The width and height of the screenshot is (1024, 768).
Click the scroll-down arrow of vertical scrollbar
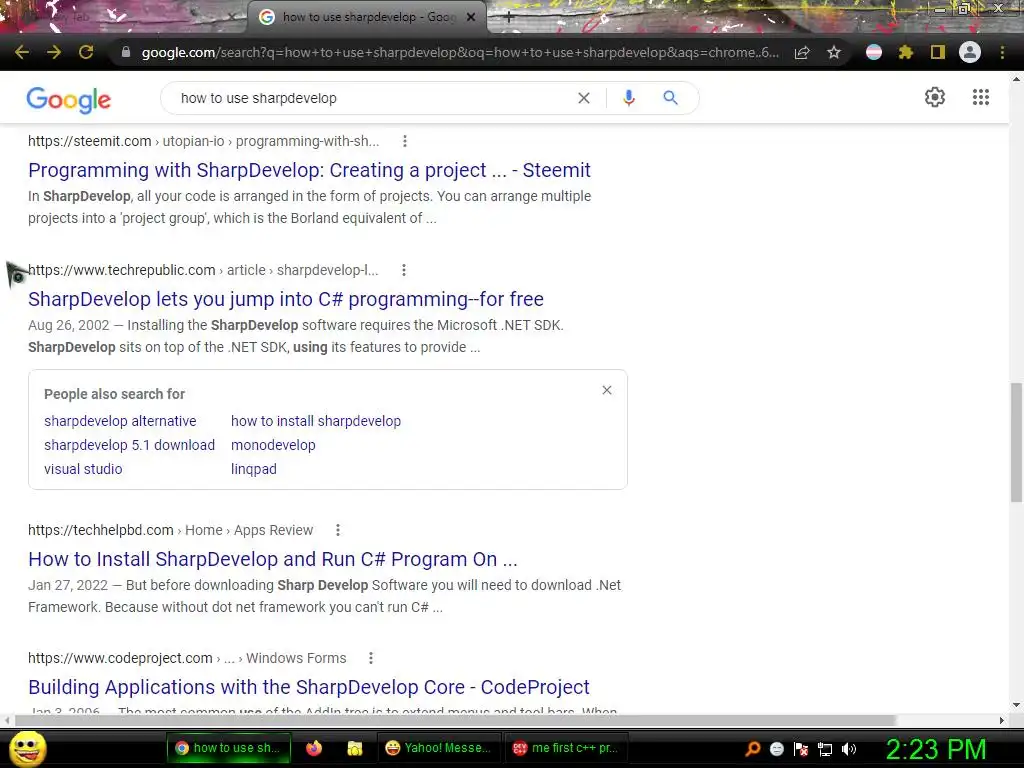point(1016,705)
